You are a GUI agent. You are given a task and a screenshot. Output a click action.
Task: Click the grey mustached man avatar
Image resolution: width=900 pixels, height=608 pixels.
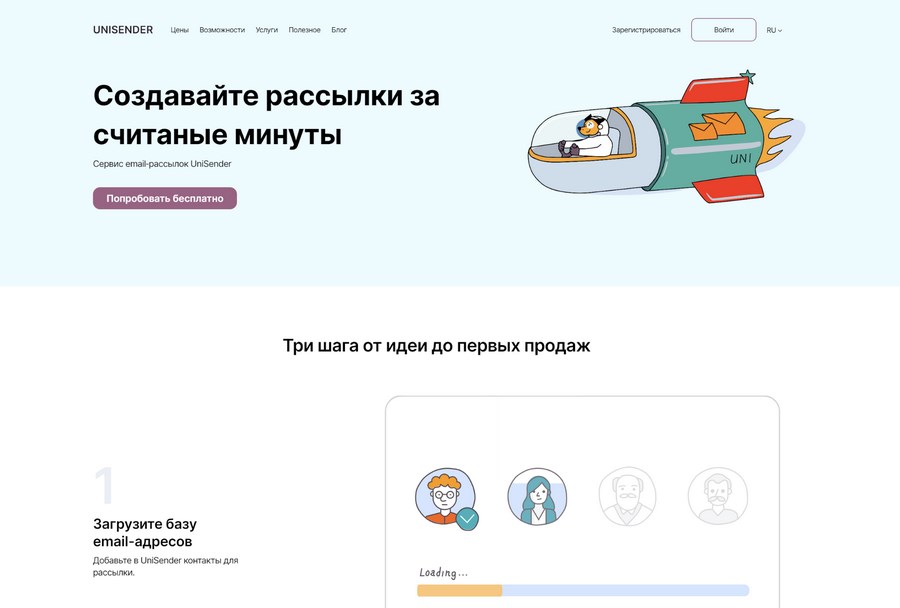click(x=627, y=497)
